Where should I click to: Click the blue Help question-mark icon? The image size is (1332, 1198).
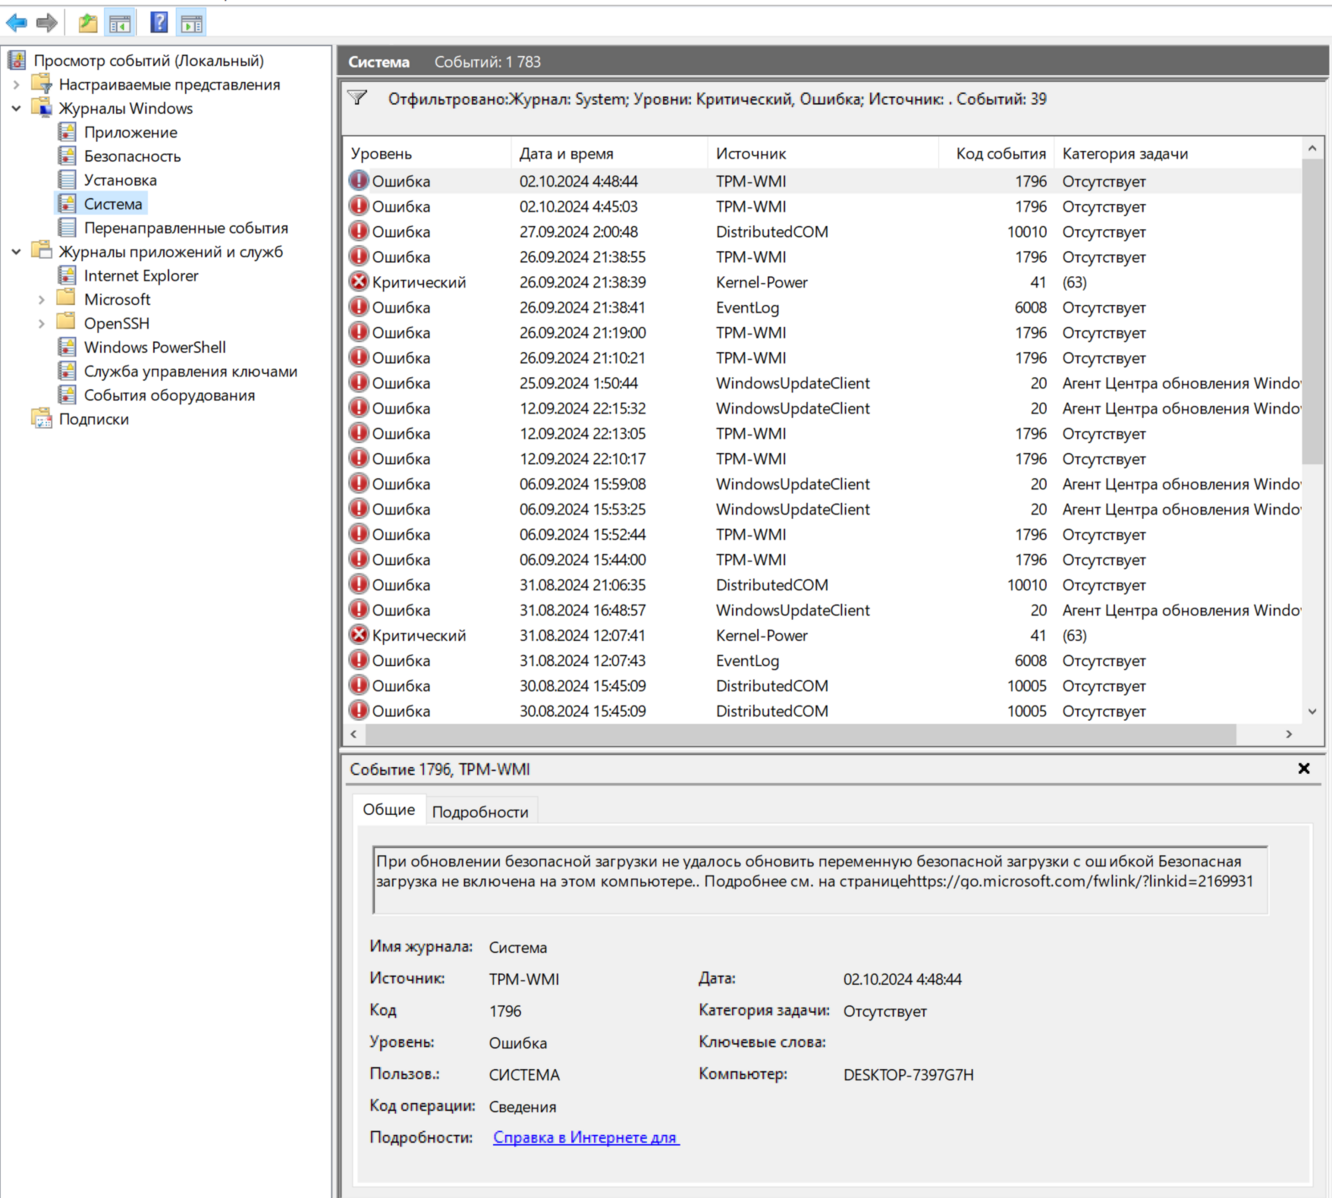159,22
